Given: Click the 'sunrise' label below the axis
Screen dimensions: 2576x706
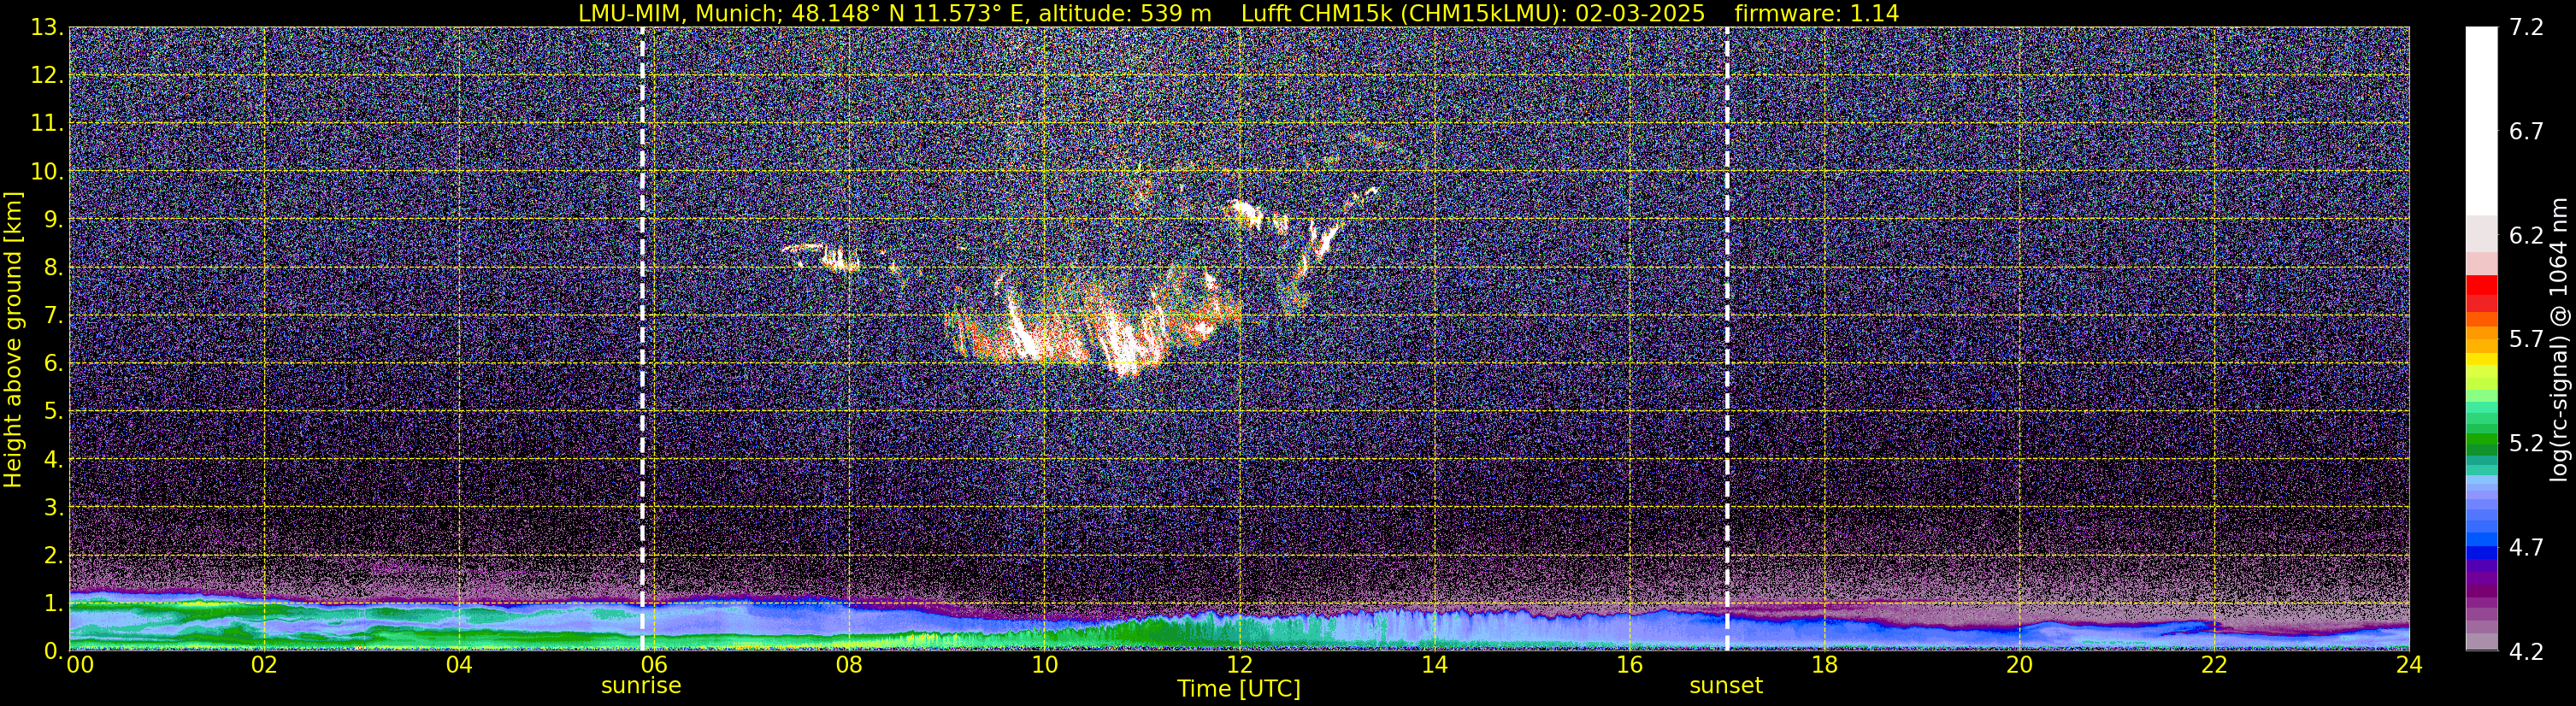Looking at the screenshot, I should click(x=641, y=686).
